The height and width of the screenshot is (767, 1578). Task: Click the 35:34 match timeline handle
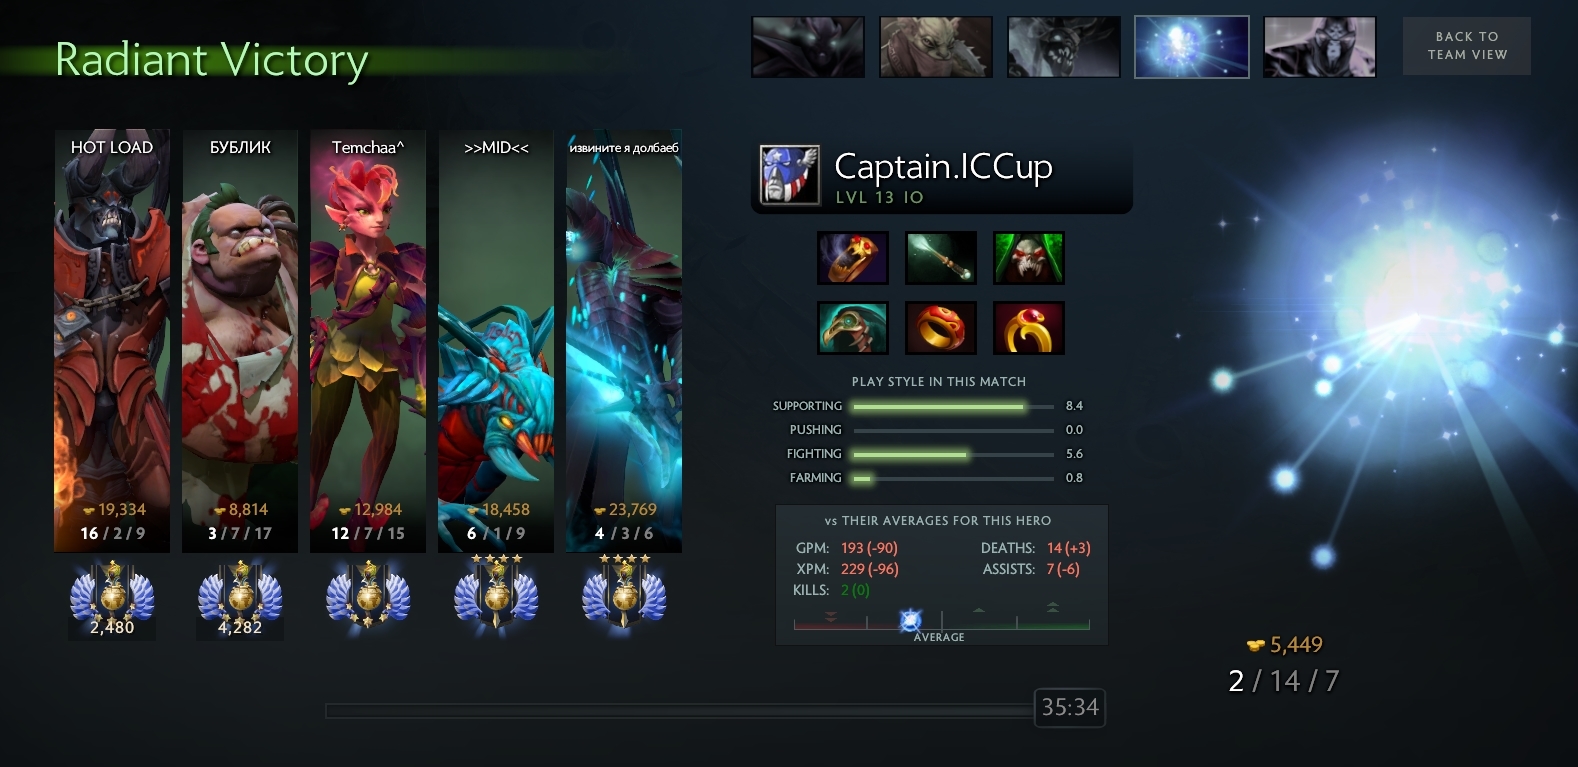1070,708
